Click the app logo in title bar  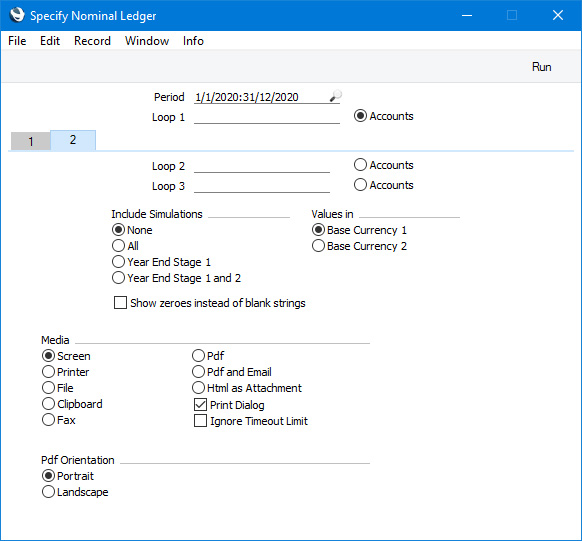pyautogui.click(x=17, y=15)
